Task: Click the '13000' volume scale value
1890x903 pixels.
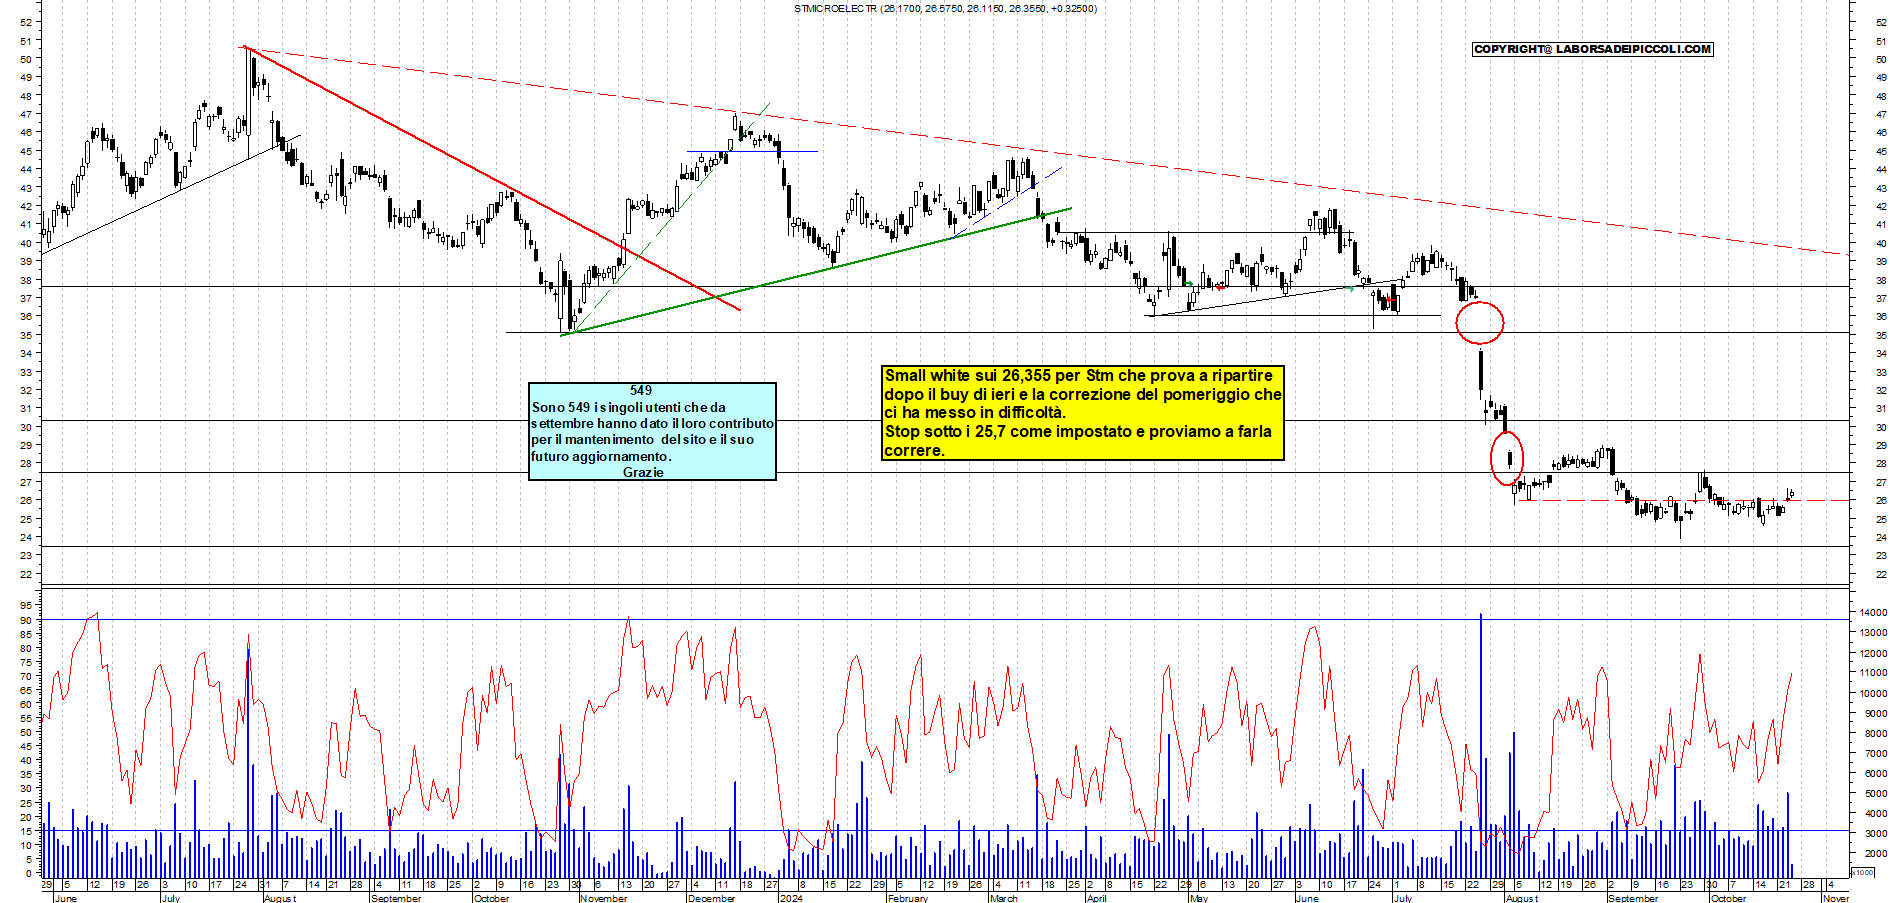Action: [1873, 632]
